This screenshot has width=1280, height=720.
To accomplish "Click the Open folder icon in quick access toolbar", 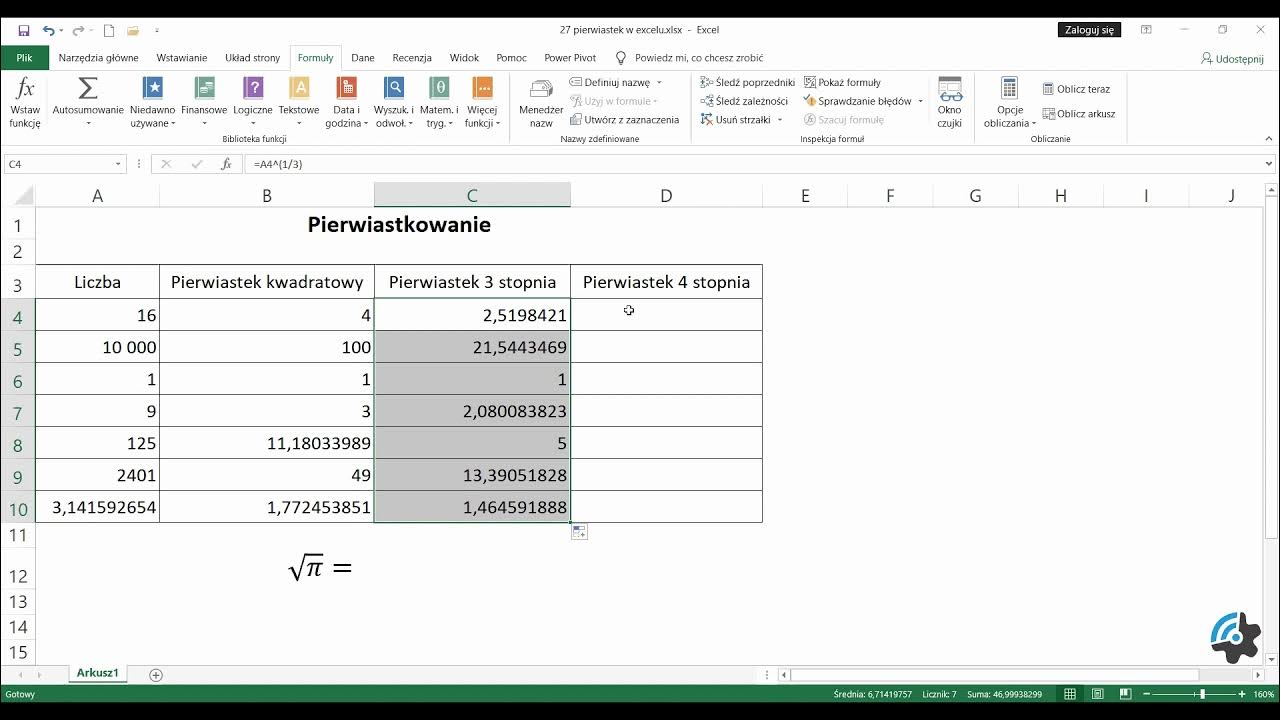I will pyautogui.click(x=133, y=31).
